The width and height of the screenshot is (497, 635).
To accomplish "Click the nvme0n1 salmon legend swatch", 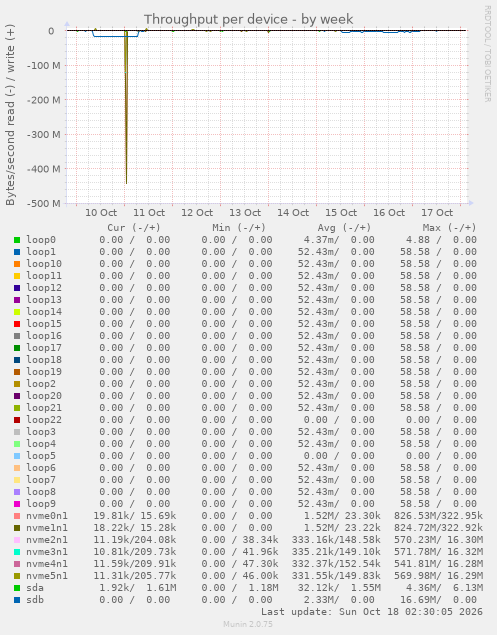I will point(17,516).
